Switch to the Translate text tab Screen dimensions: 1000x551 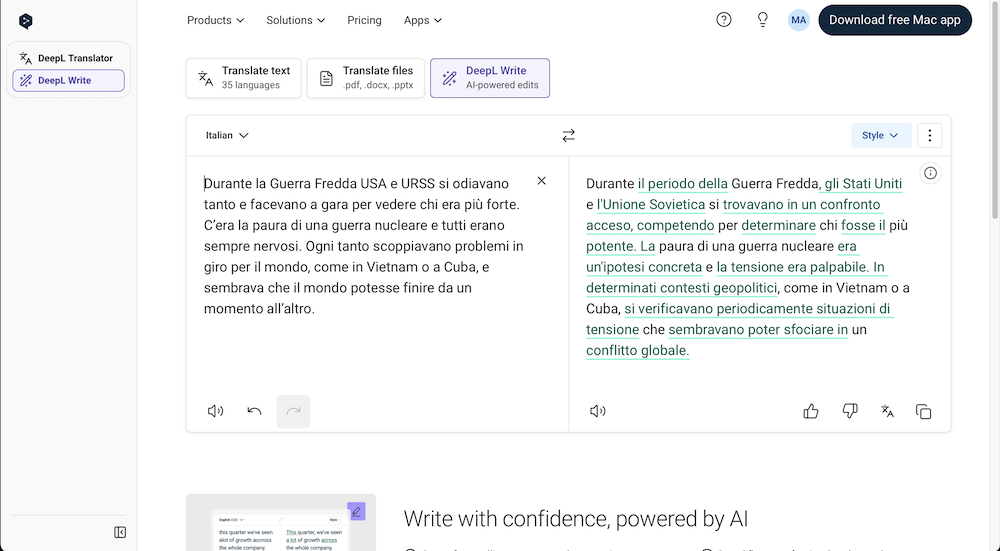[x=244, y=78]
